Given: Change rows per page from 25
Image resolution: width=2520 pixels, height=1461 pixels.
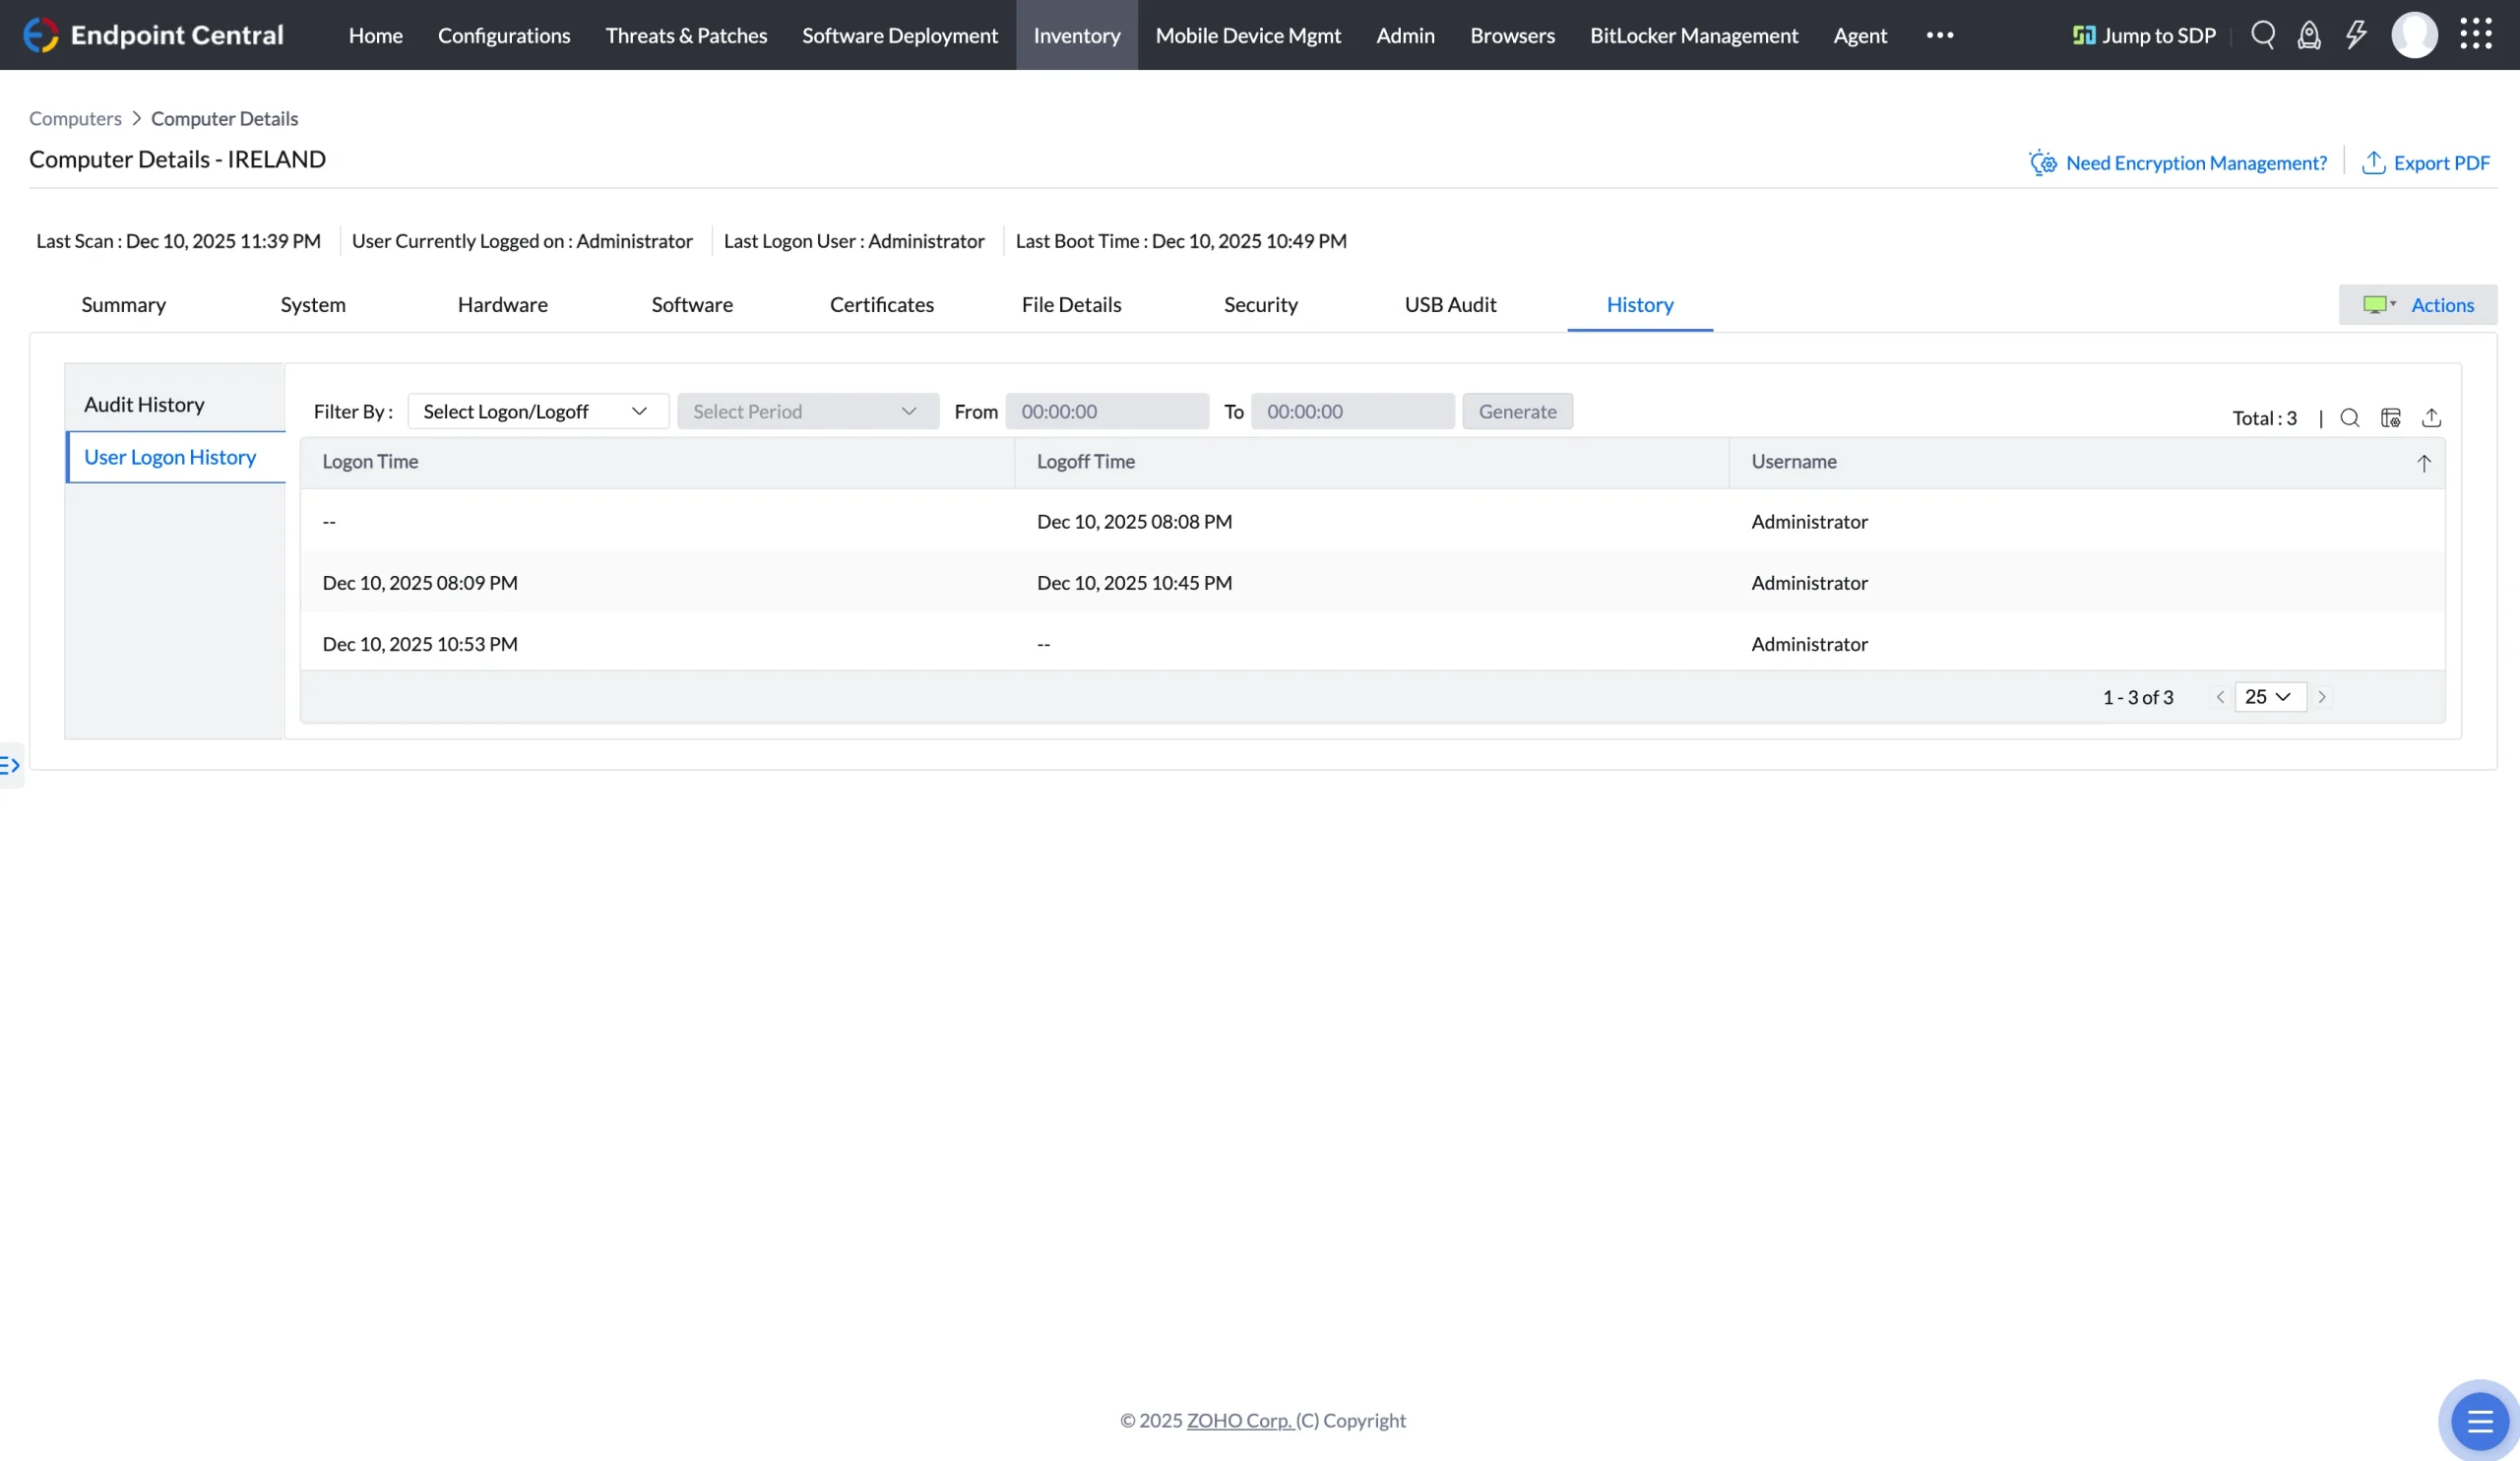Looking at the screenshot, I should [x=2270, y=697].
